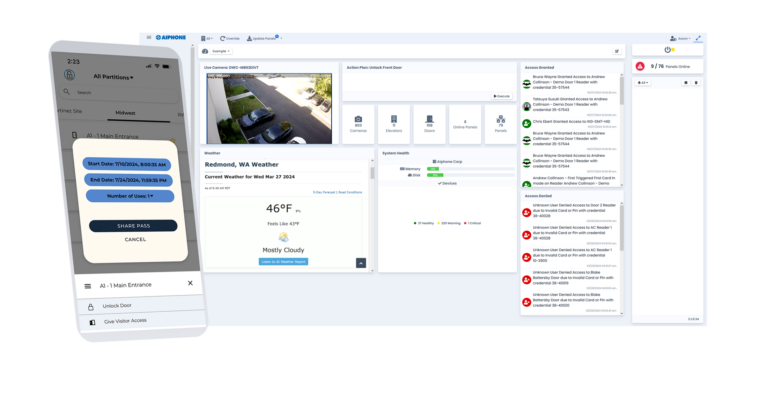Image resolution: width=768 pixels, height=403 pixels.
Task: Click the Alphone Corp label in System Health
Action: coord(447,162)
